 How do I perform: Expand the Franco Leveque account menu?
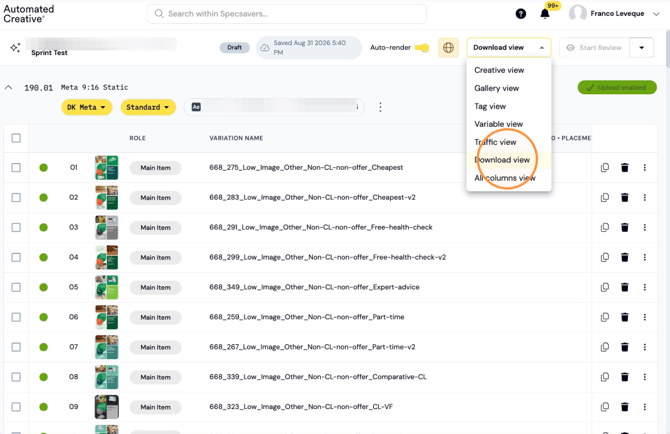click(x=656, y=14)
